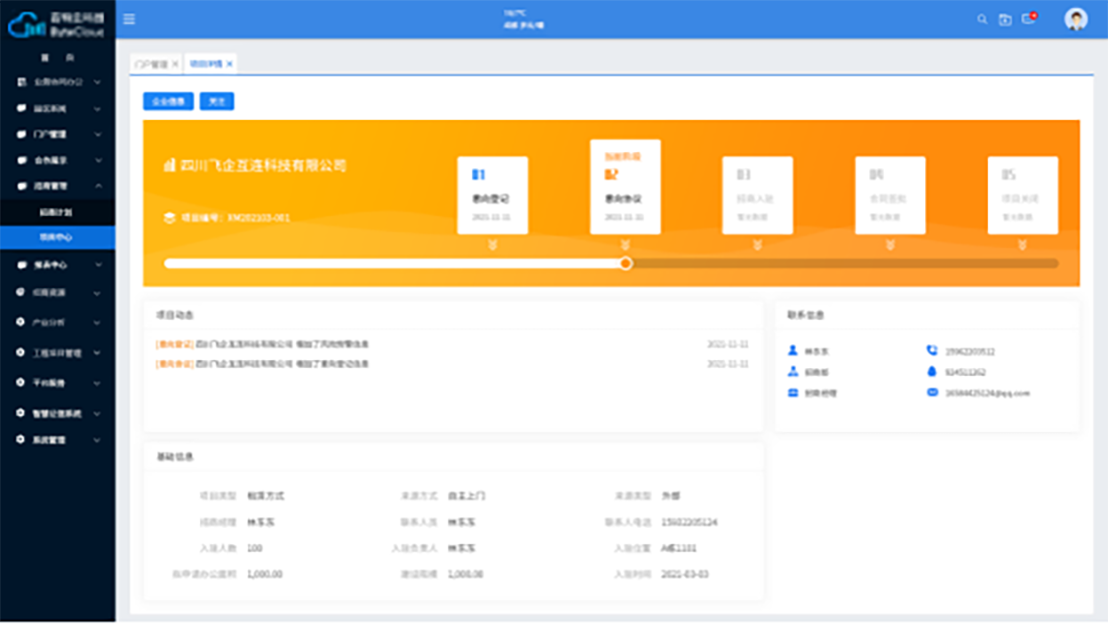This screenshot has width=1108, height=624.
Task: Switch to the 项目详情 tab
Action: [x=206, y=64]
